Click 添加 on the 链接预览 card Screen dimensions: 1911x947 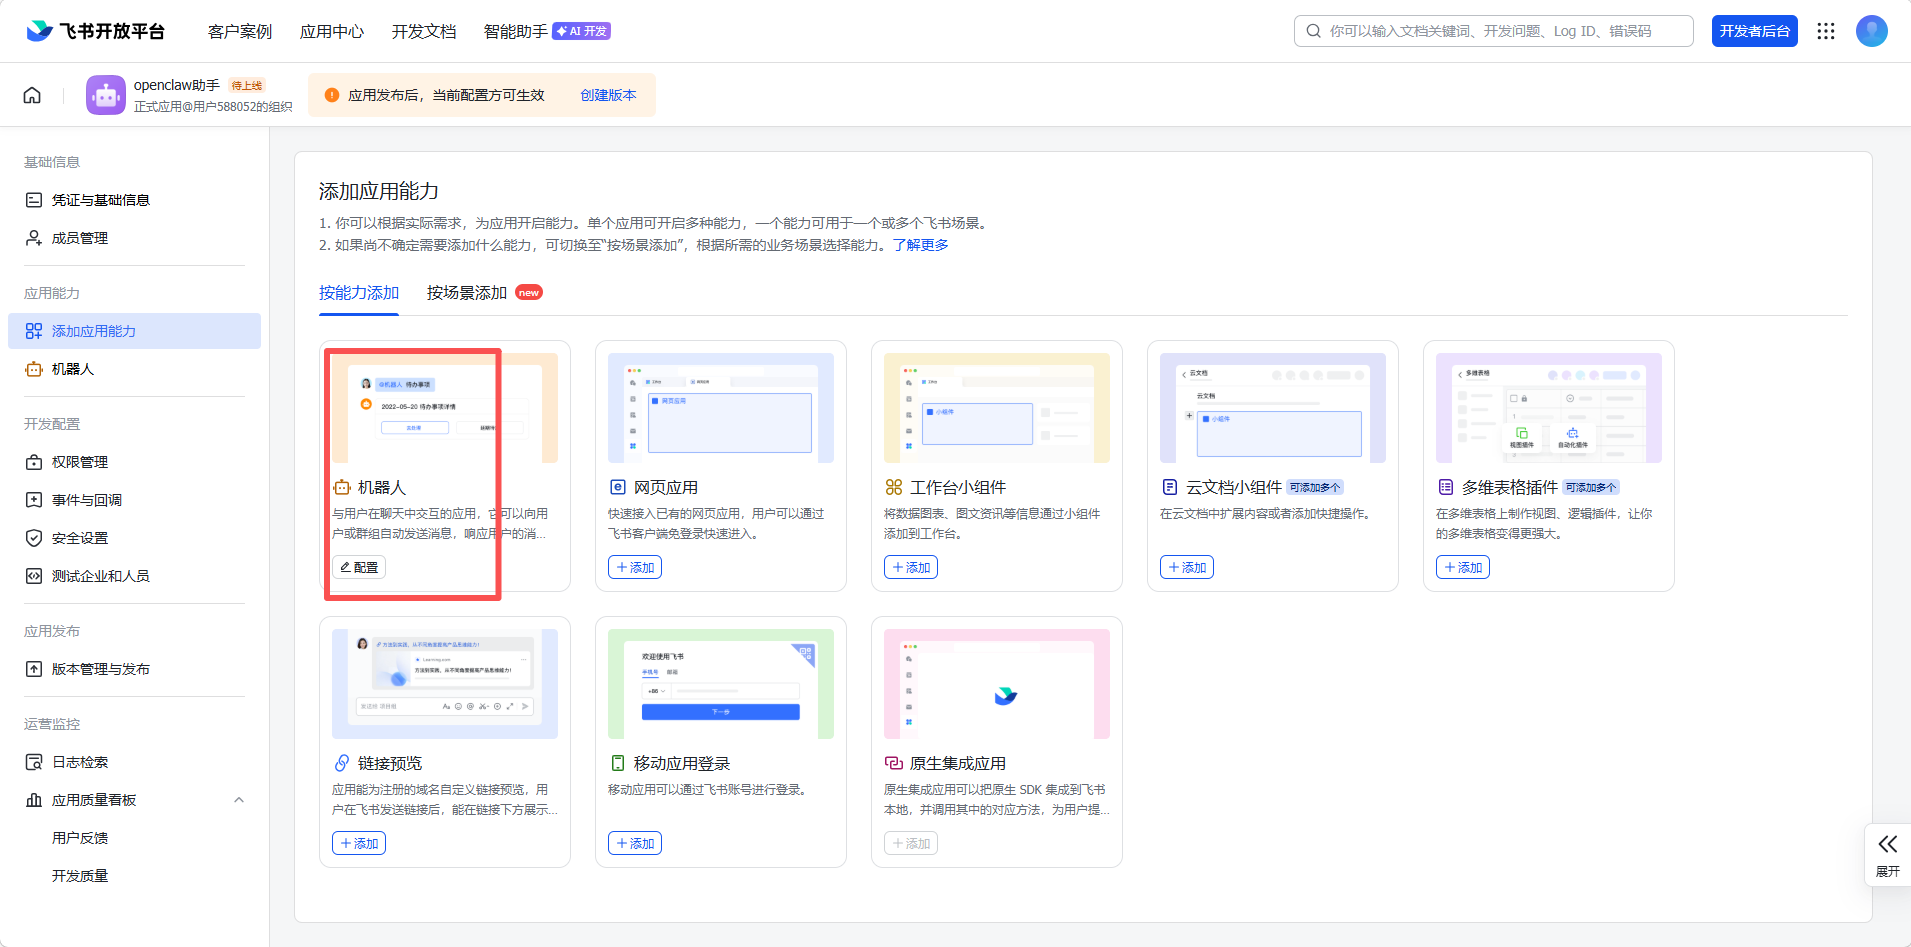359,843
